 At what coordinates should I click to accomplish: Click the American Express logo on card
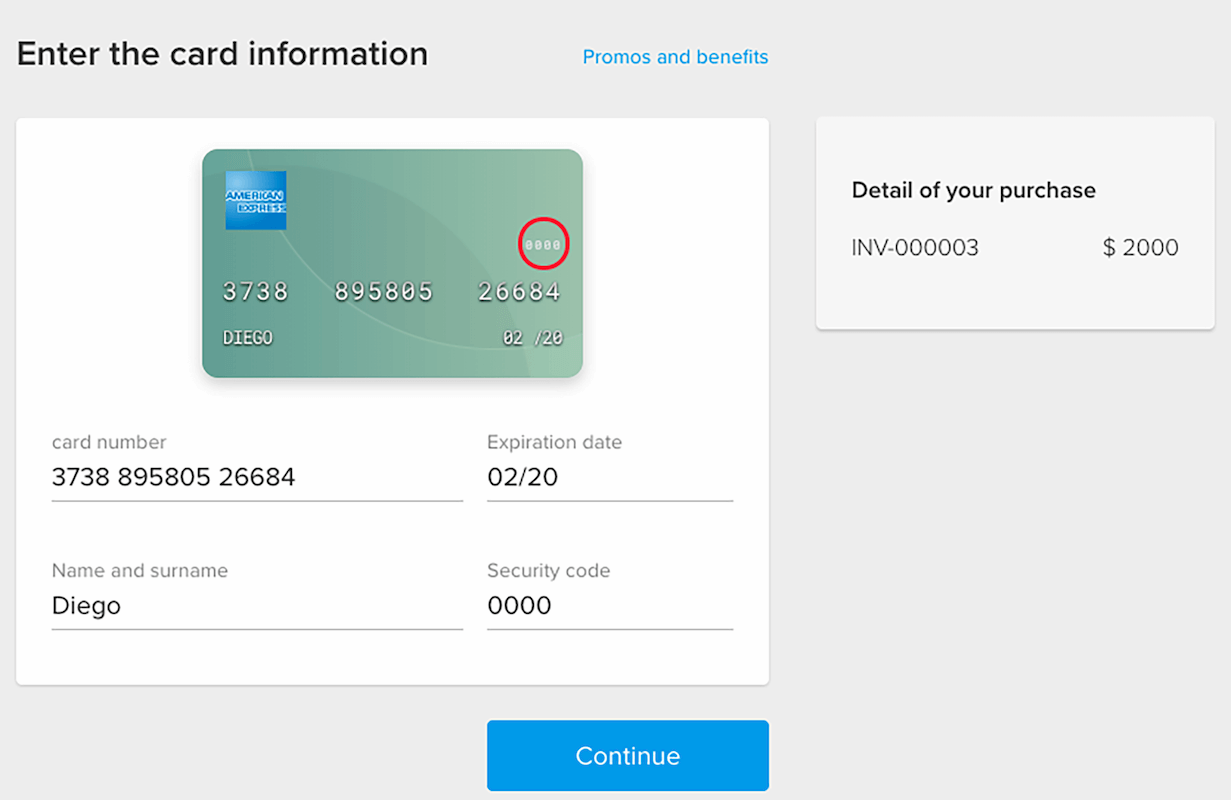pos(255,200)
